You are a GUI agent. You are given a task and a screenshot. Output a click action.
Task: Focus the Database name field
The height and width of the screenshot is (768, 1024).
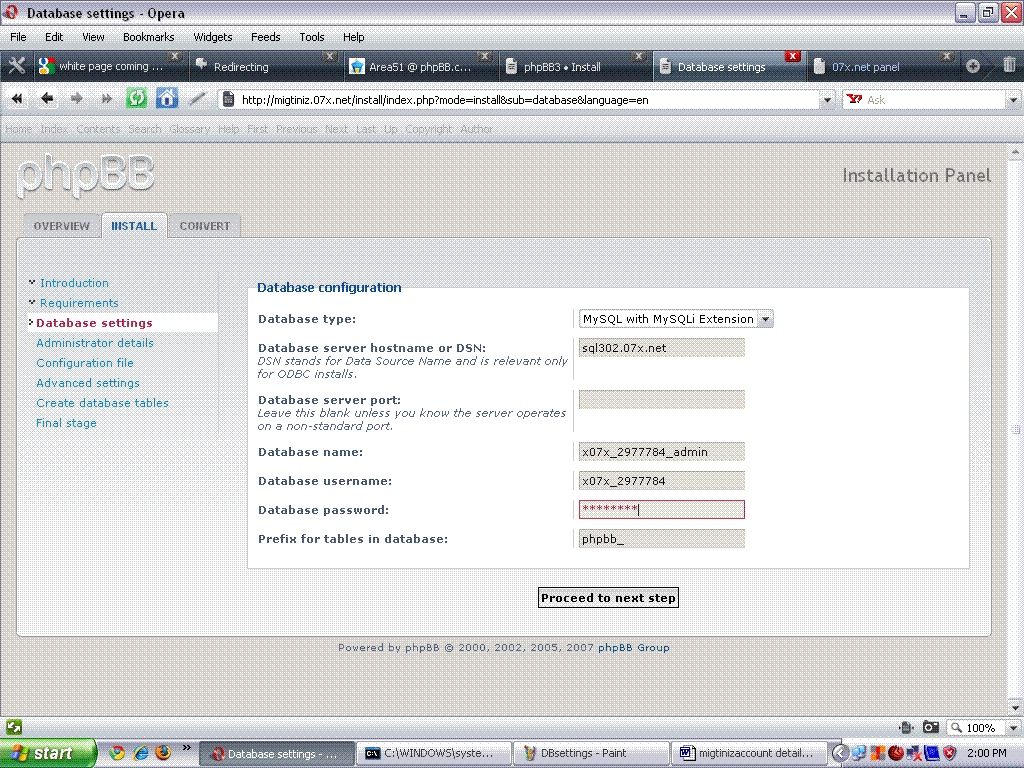pyautogui.click(x=662, y=451)
